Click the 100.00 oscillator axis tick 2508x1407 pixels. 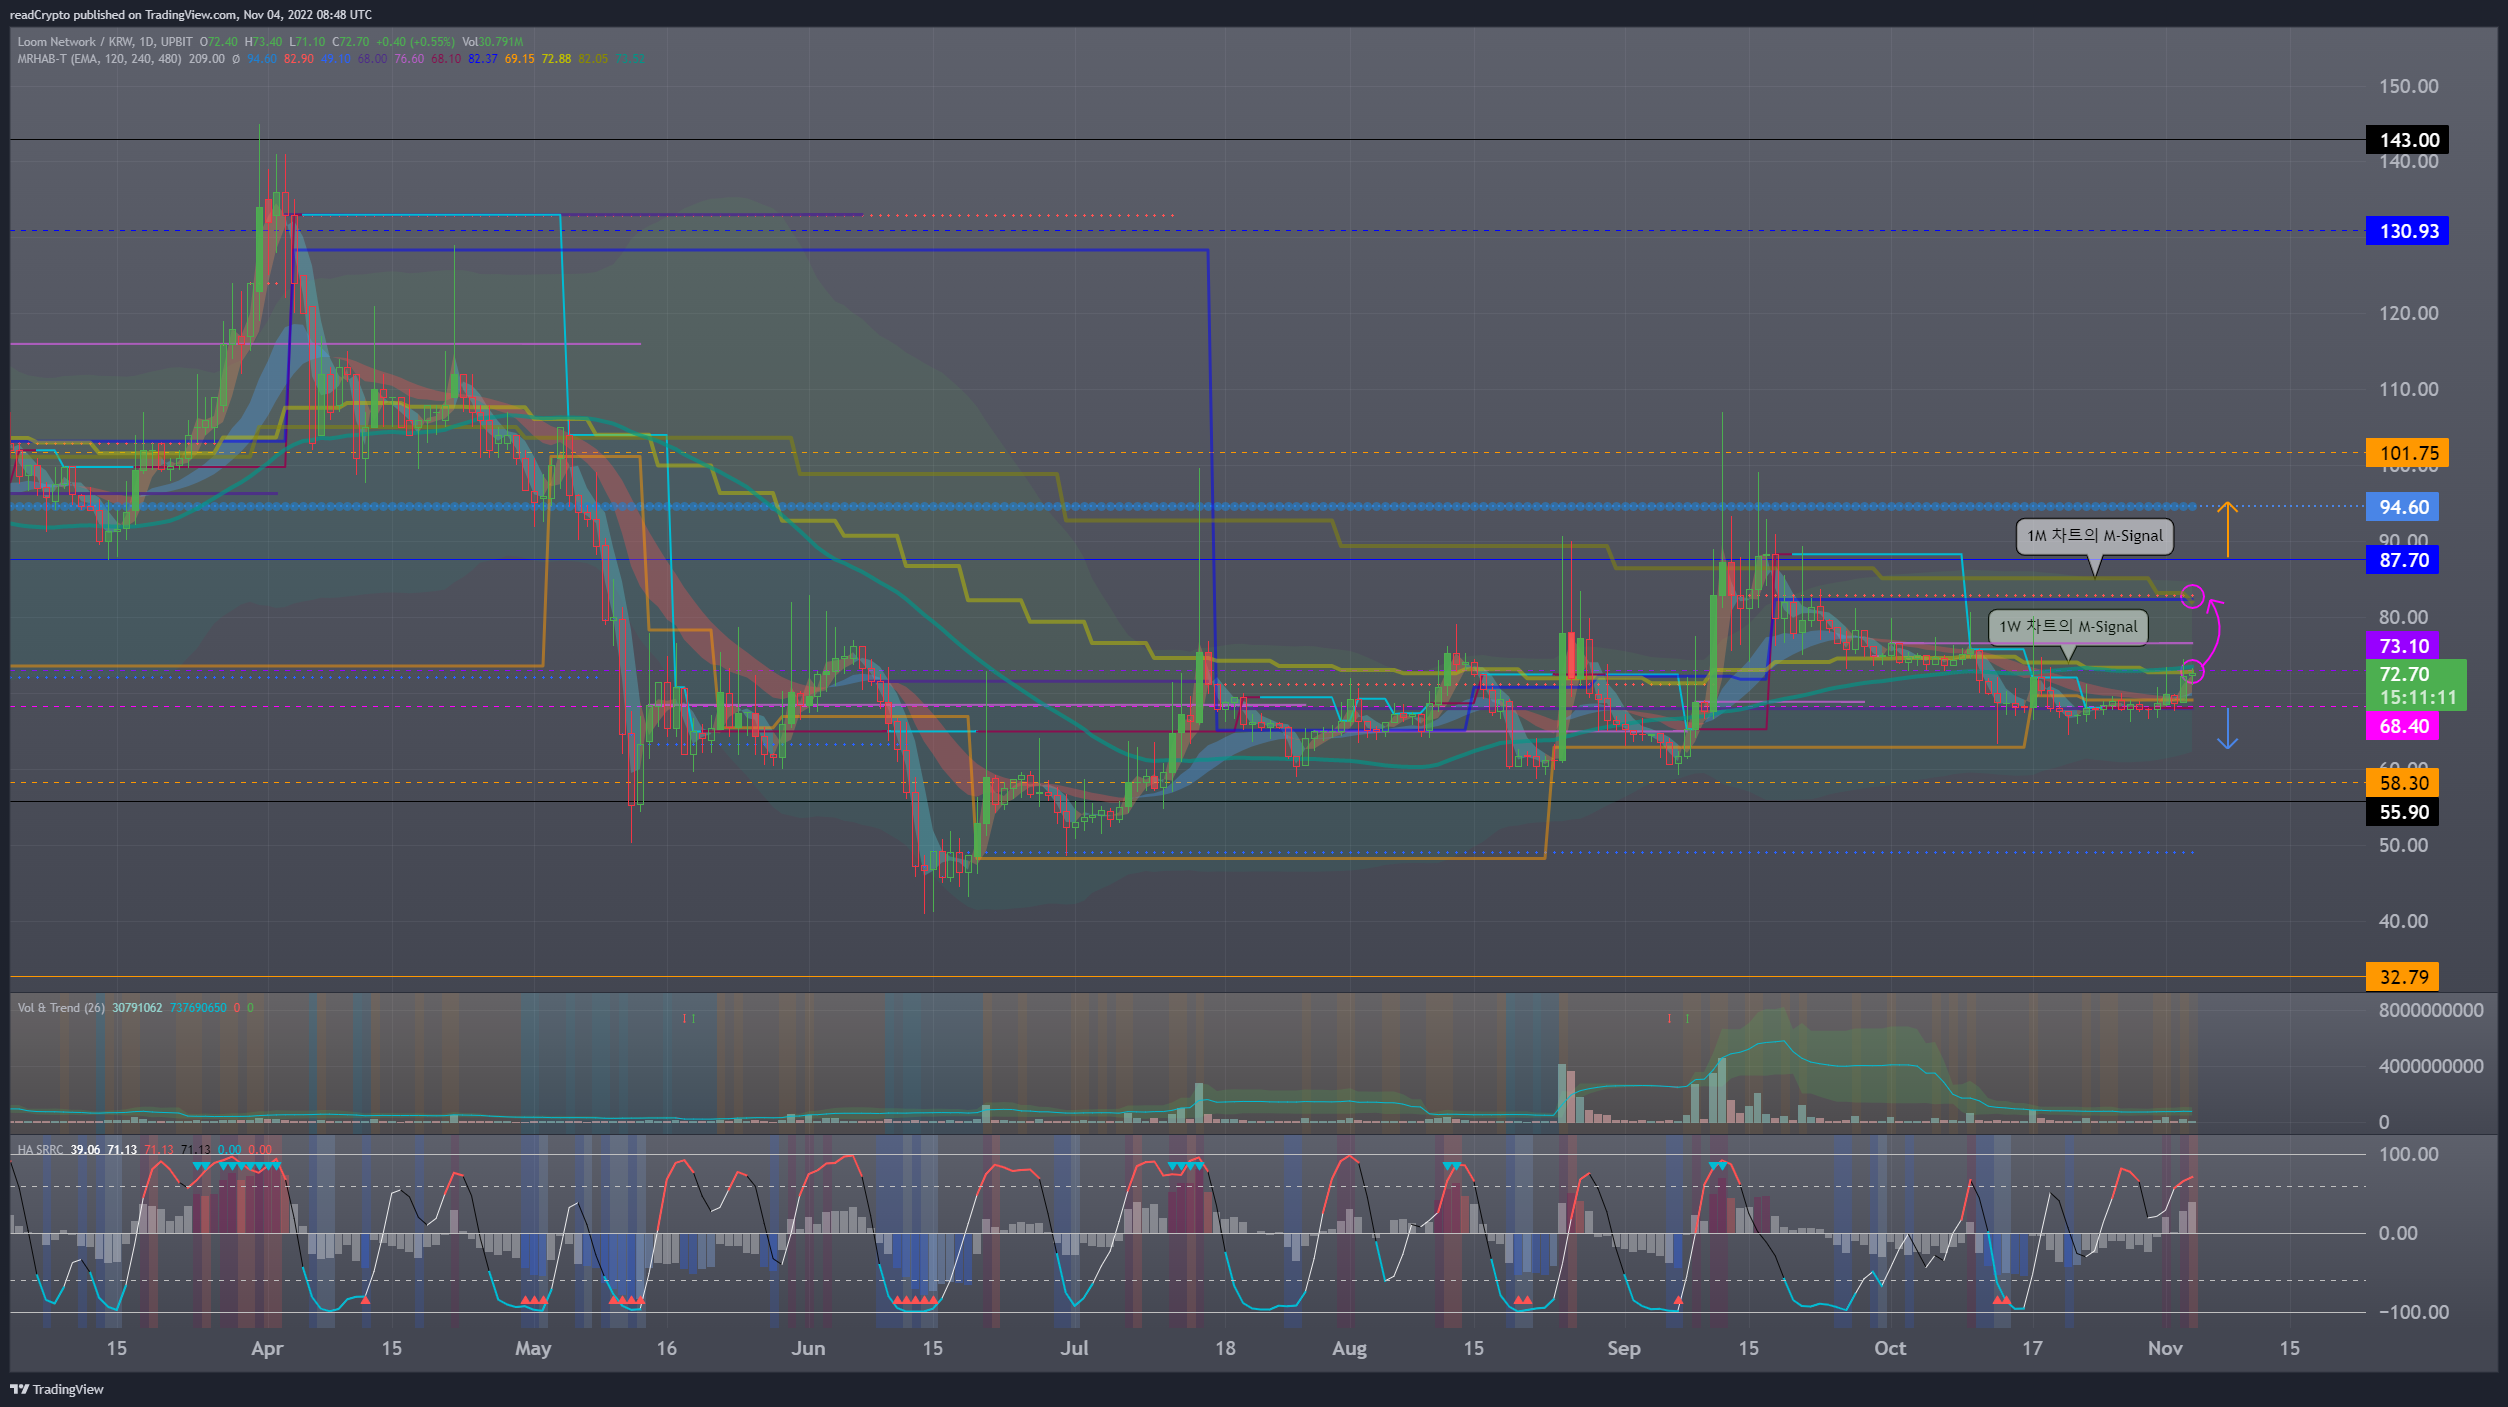click(x=2408, y=1154)
